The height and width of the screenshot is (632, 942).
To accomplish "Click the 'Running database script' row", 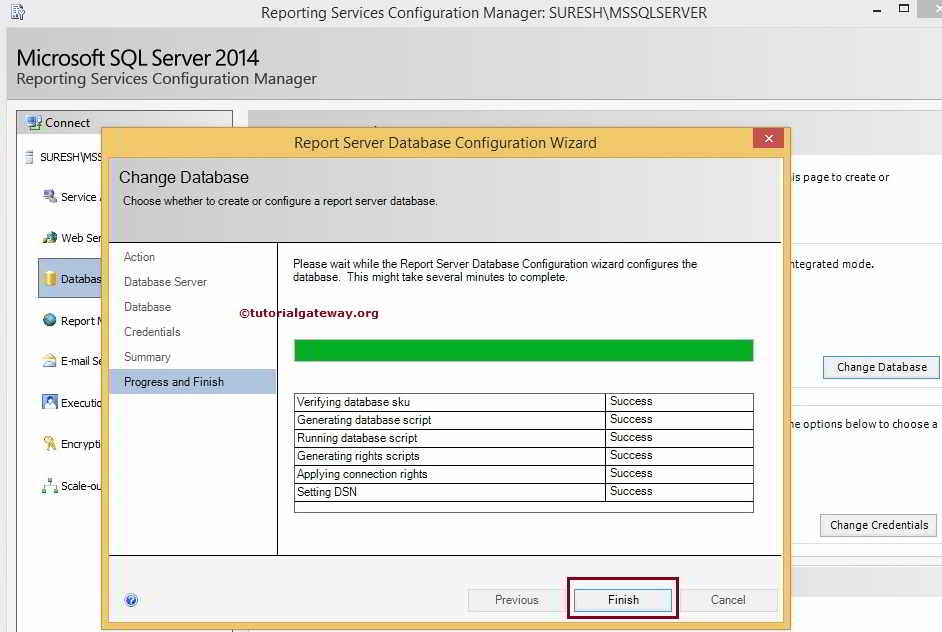I will [x=523, y=438].
